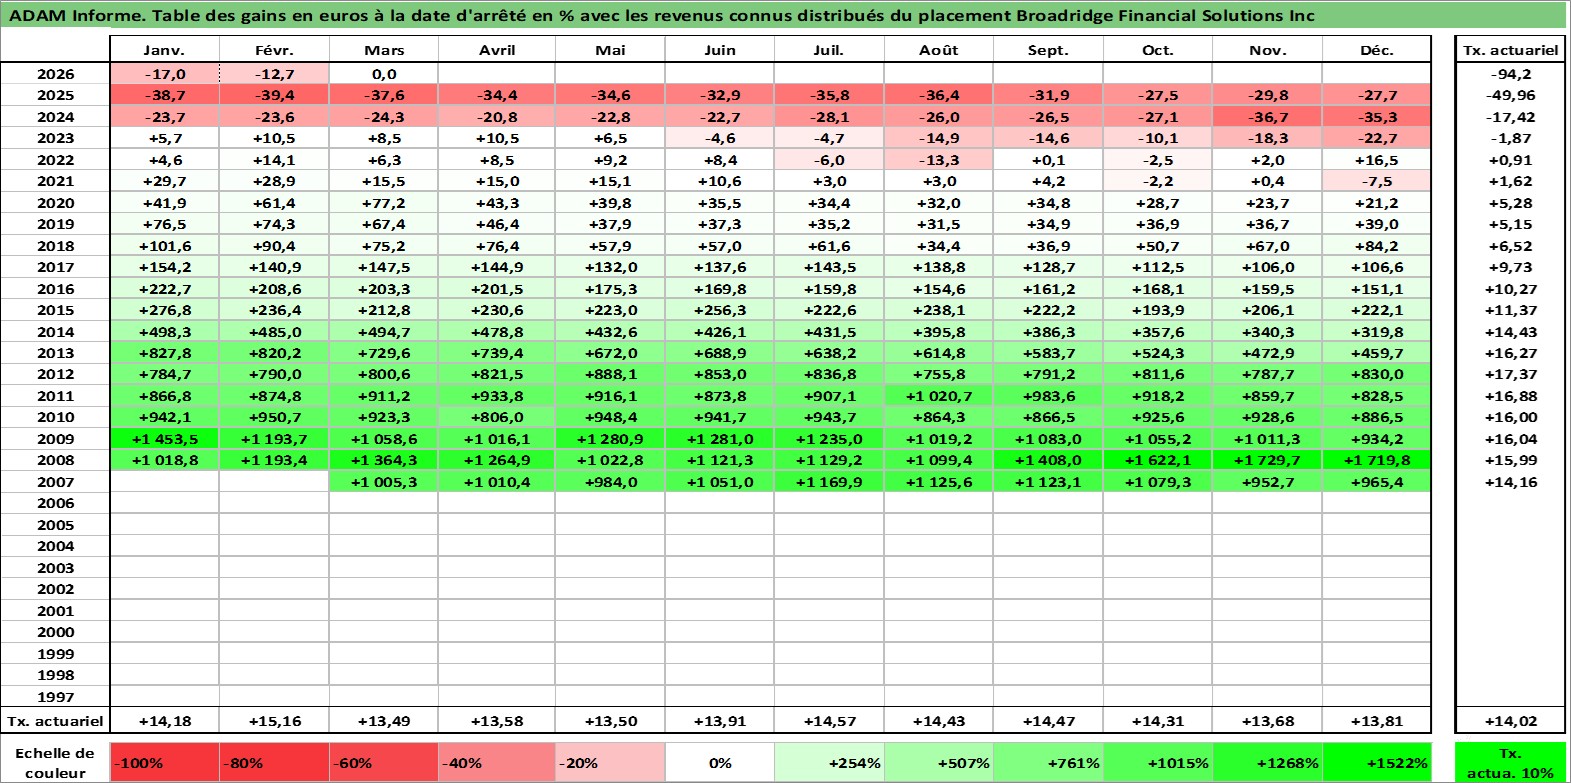Click the 0% white color scale swatch

click(x=719, y=763)
